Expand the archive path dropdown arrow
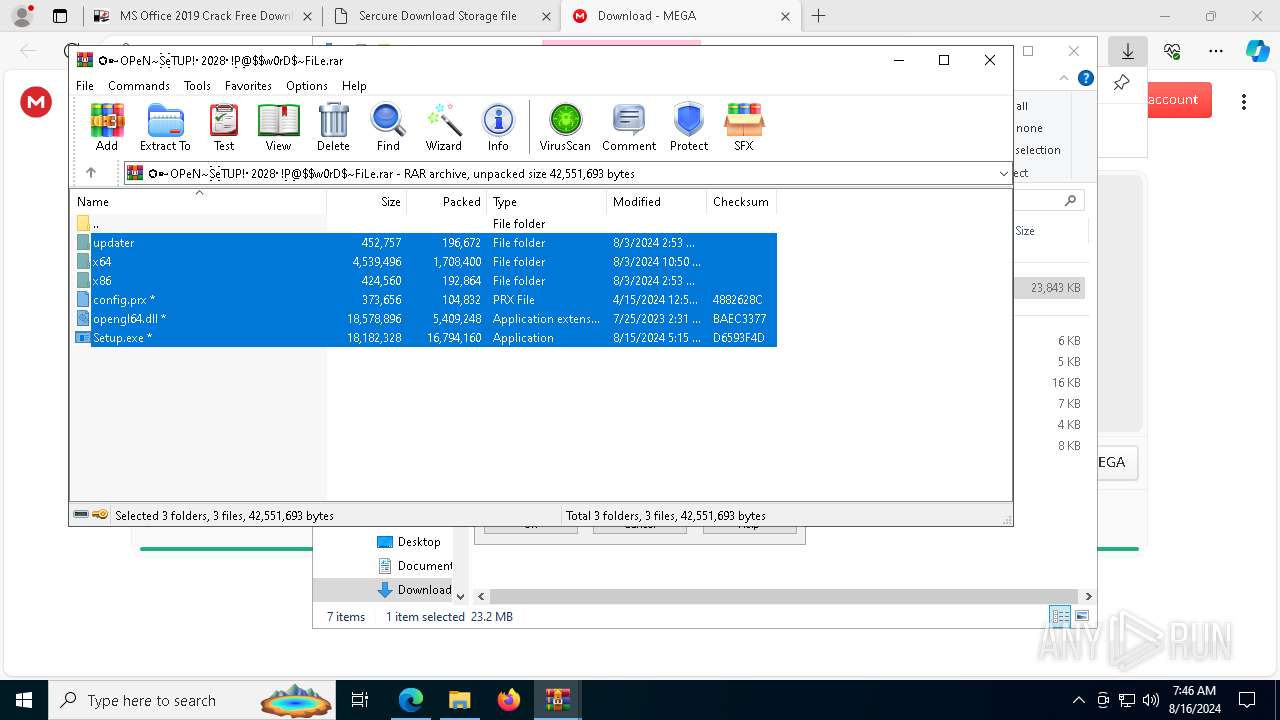This screenshot has height=720, width=1280. pyautogui.click(x=1003, y=173)
